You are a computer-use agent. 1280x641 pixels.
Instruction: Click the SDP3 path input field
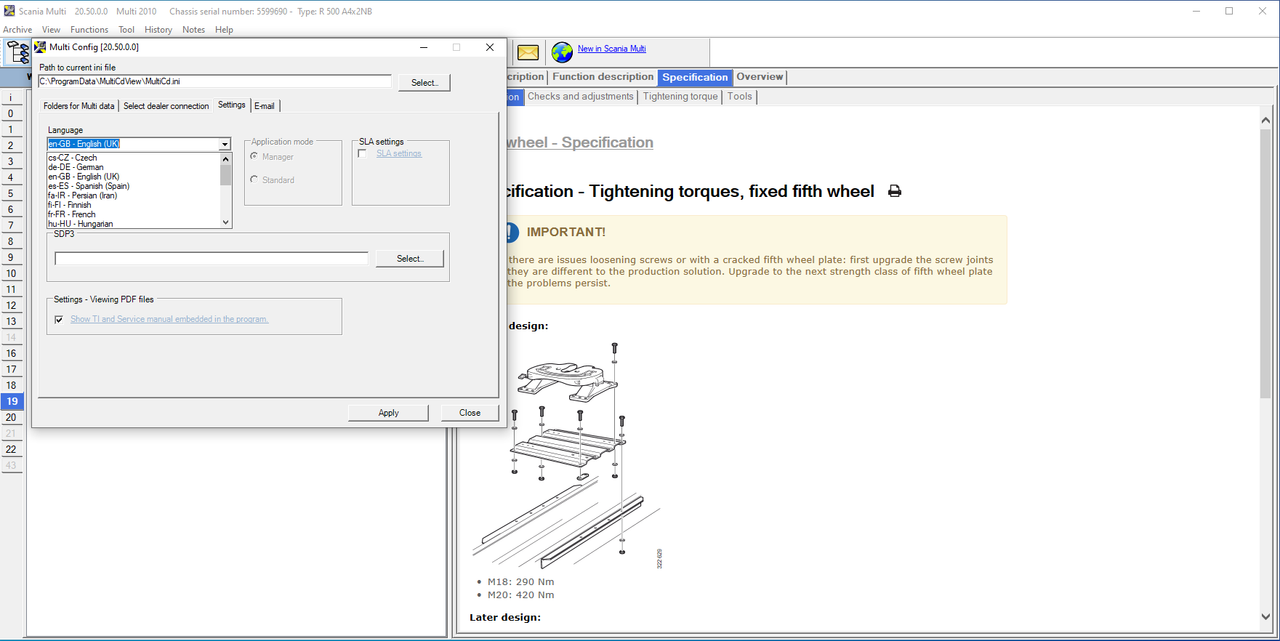coord(212,258)
